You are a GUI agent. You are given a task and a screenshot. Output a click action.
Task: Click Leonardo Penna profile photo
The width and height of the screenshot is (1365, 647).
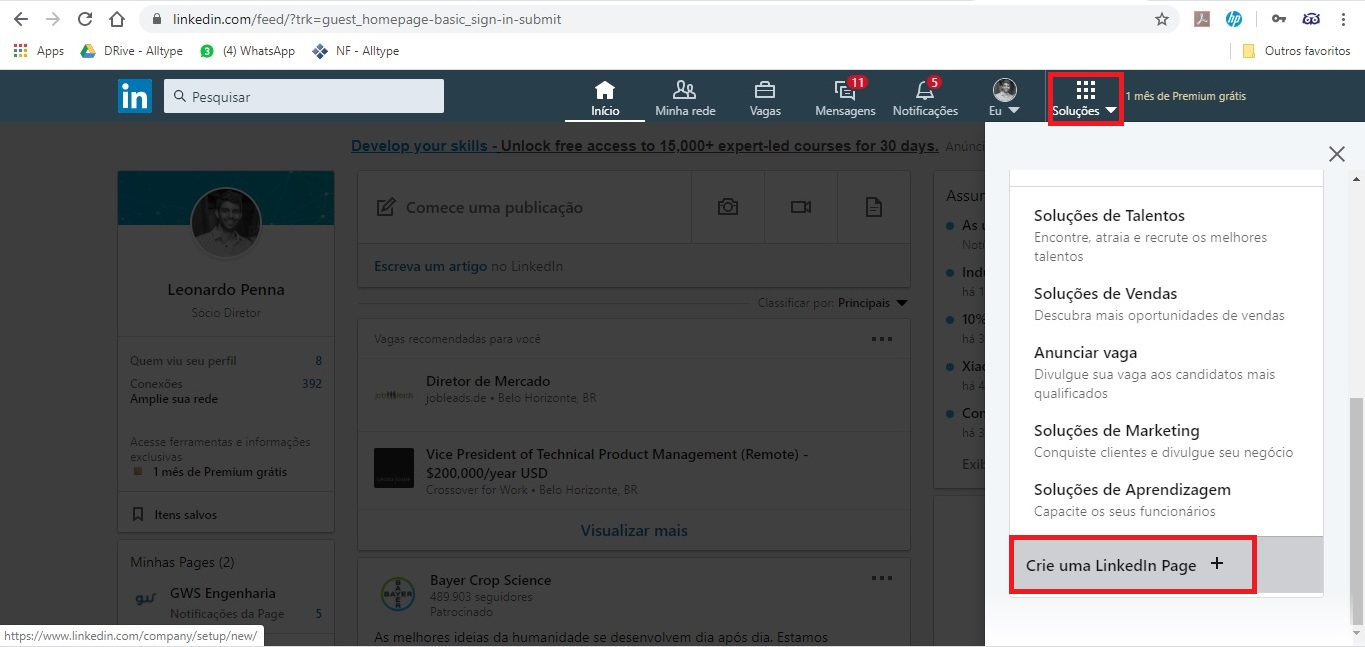pyautogui.click(x=226, y=223)
